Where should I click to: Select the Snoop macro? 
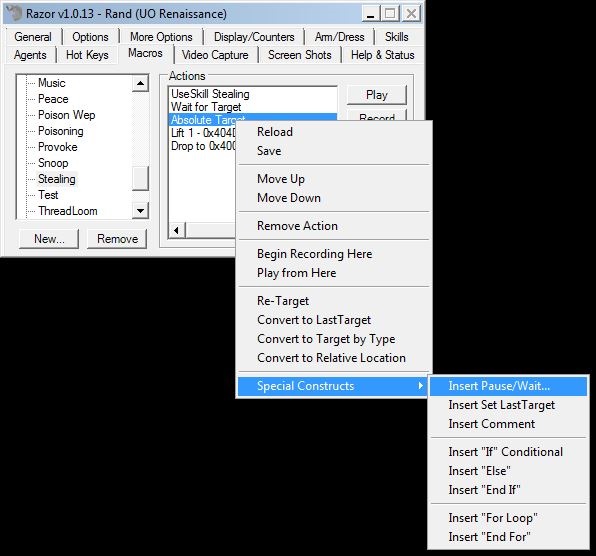click(x=53, y=163)
